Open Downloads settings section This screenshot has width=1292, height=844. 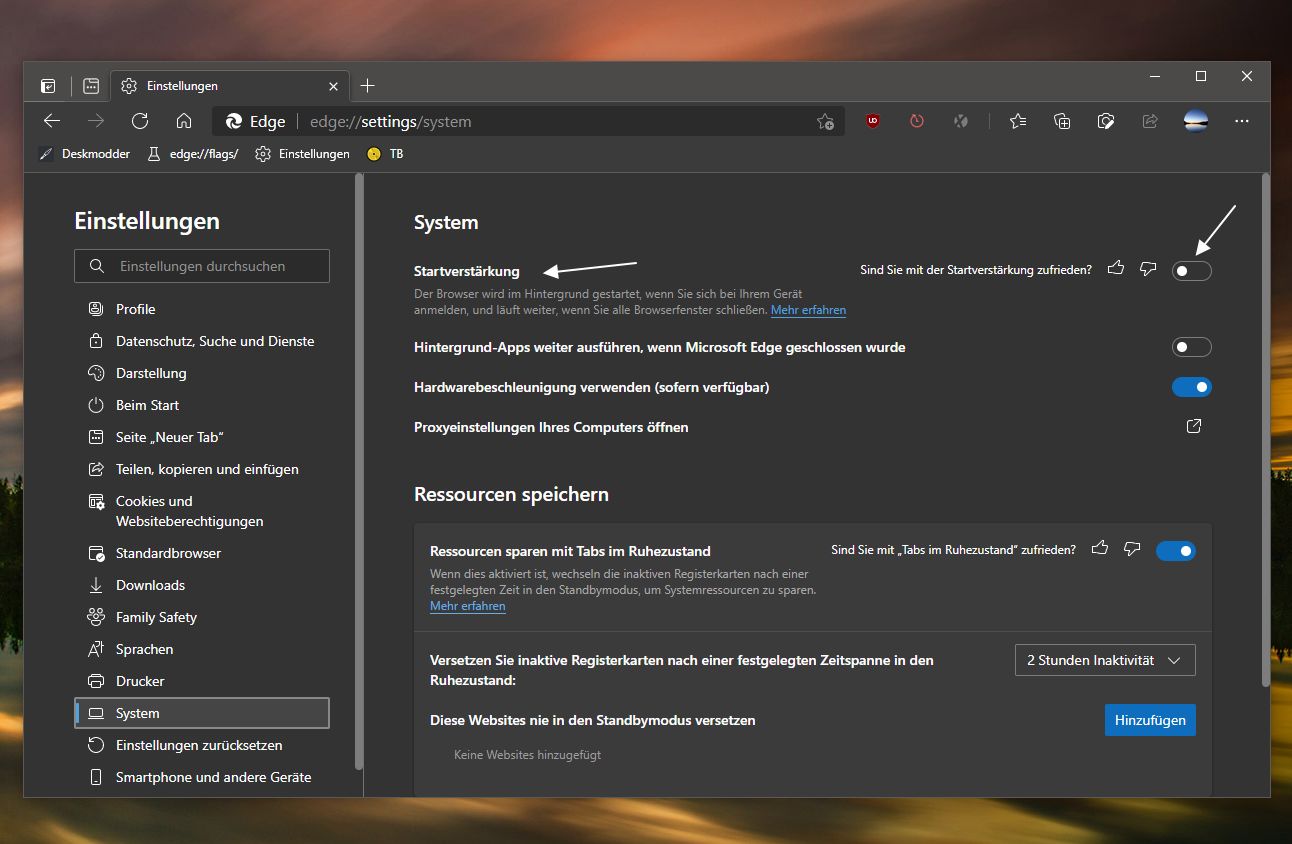pyautogui.click(x=202, y=585)
